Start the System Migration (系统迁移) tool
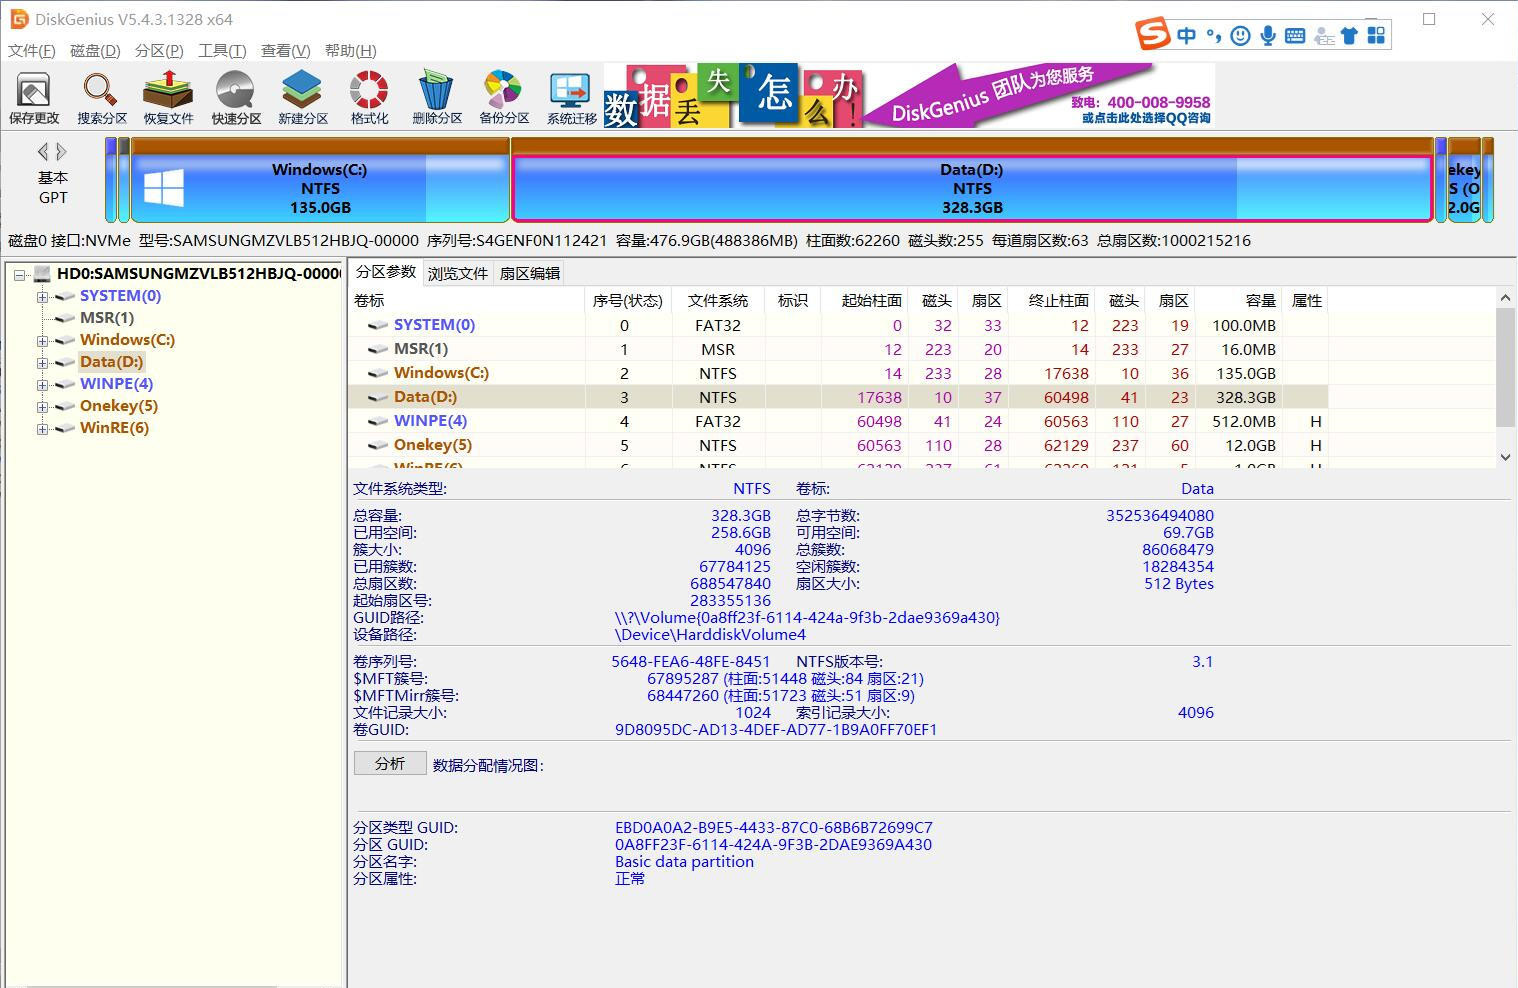 click(571, 98)
